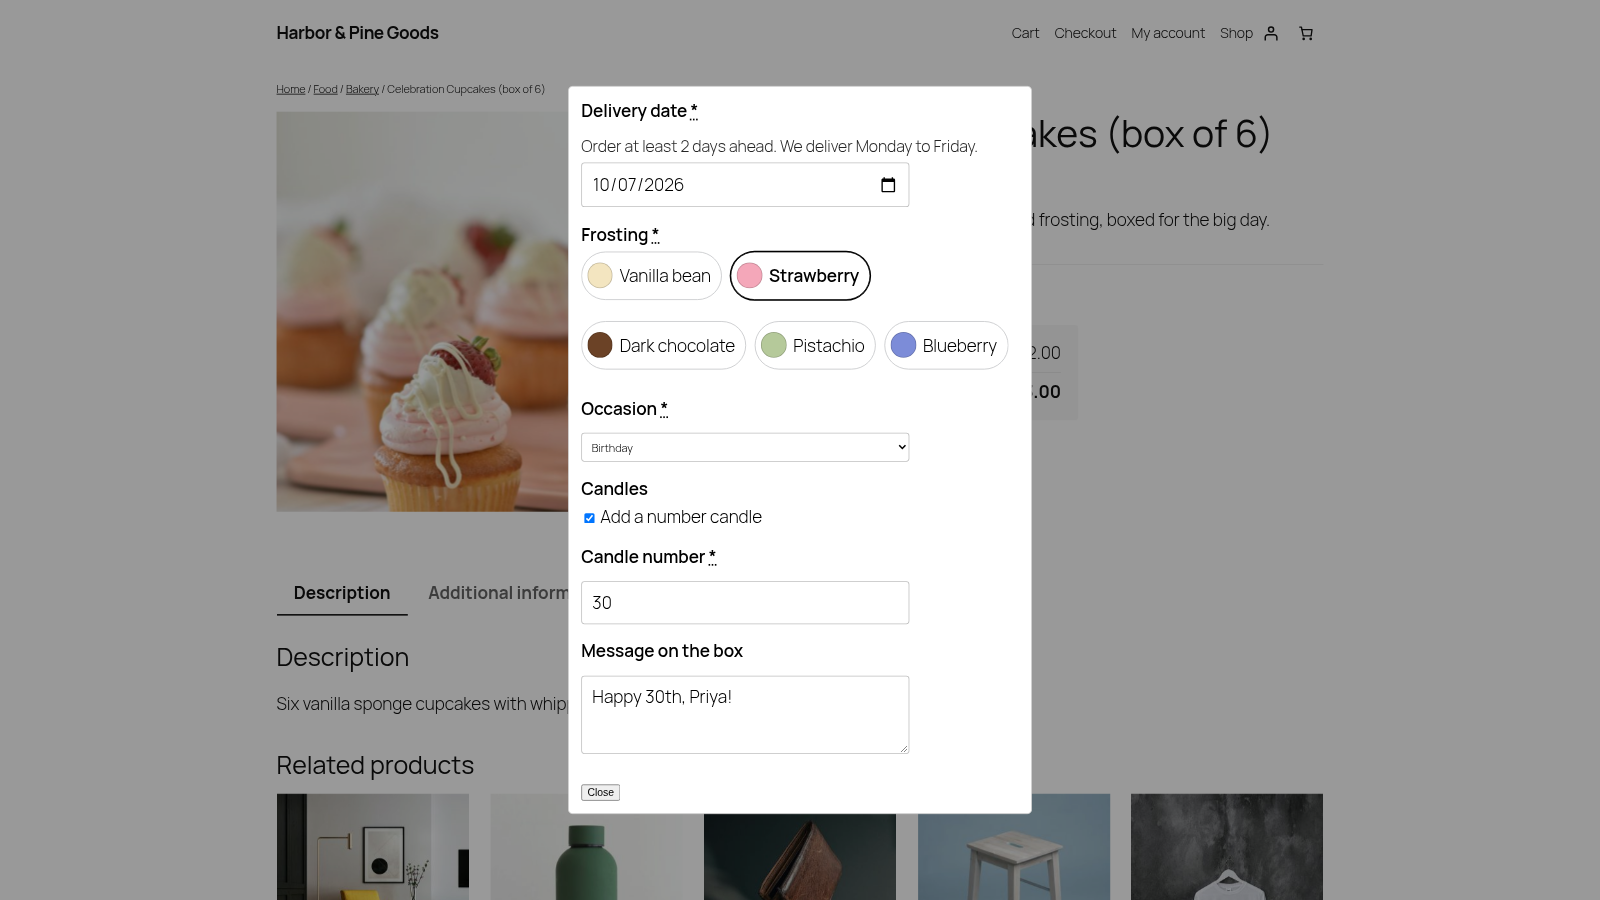Select Vanilla bean frosting option
Image resolution: width=1600 pixels, height=900 pixels.
[x=651, y=276]
